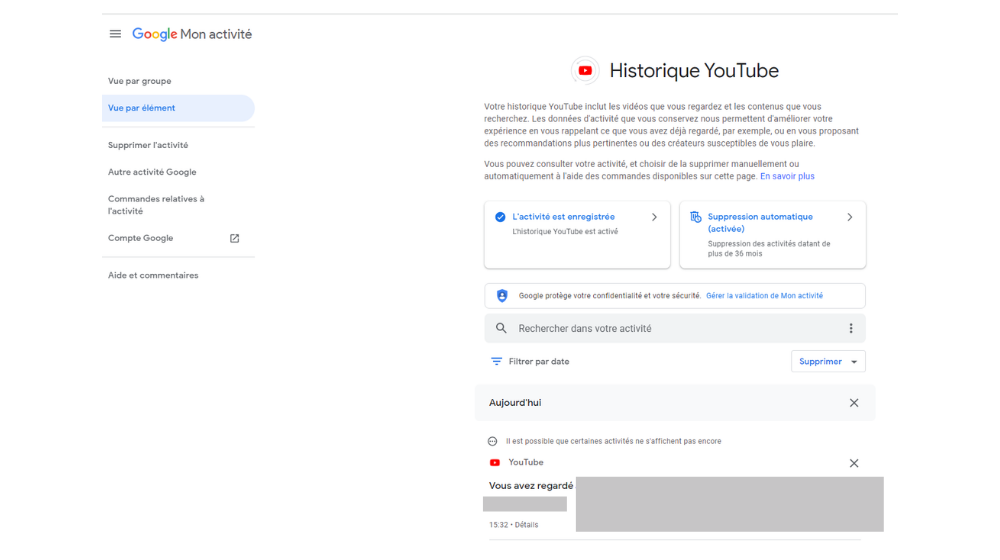Click the YouTube logo beside Historique YouTube

click(x=585, y=71)
